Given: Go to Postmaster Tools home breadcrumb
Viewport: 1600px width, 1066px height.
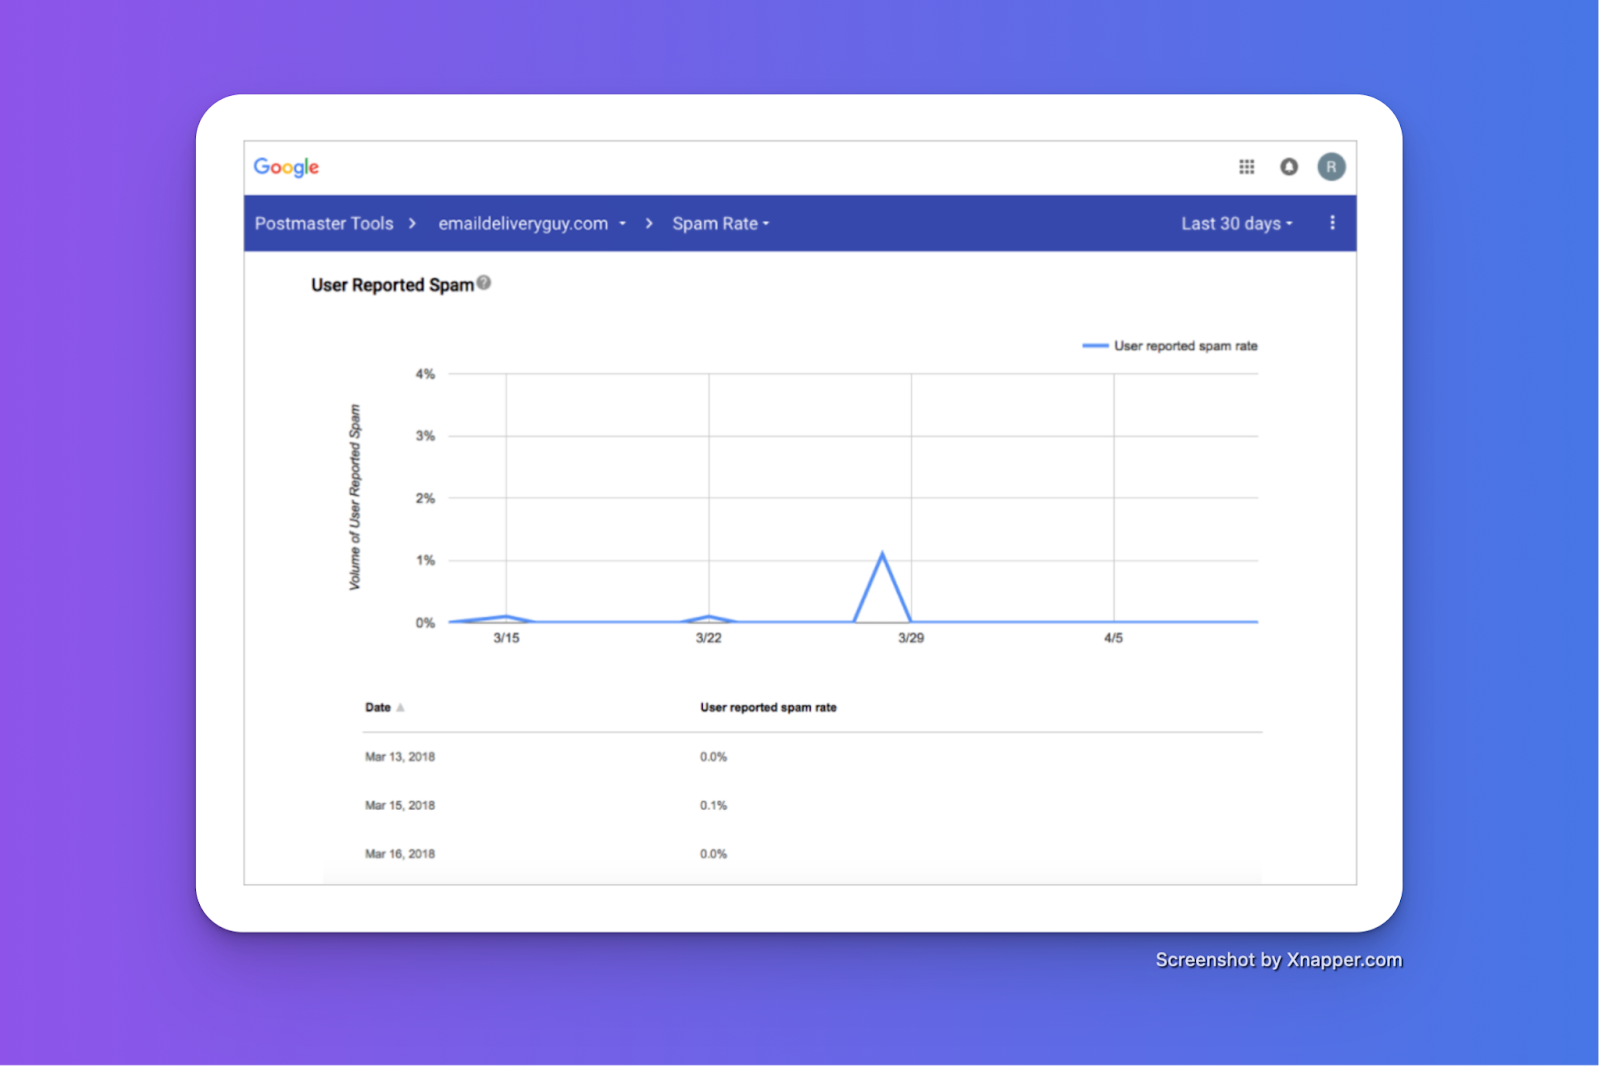Looking at the screenshot, I should (324, 224).
